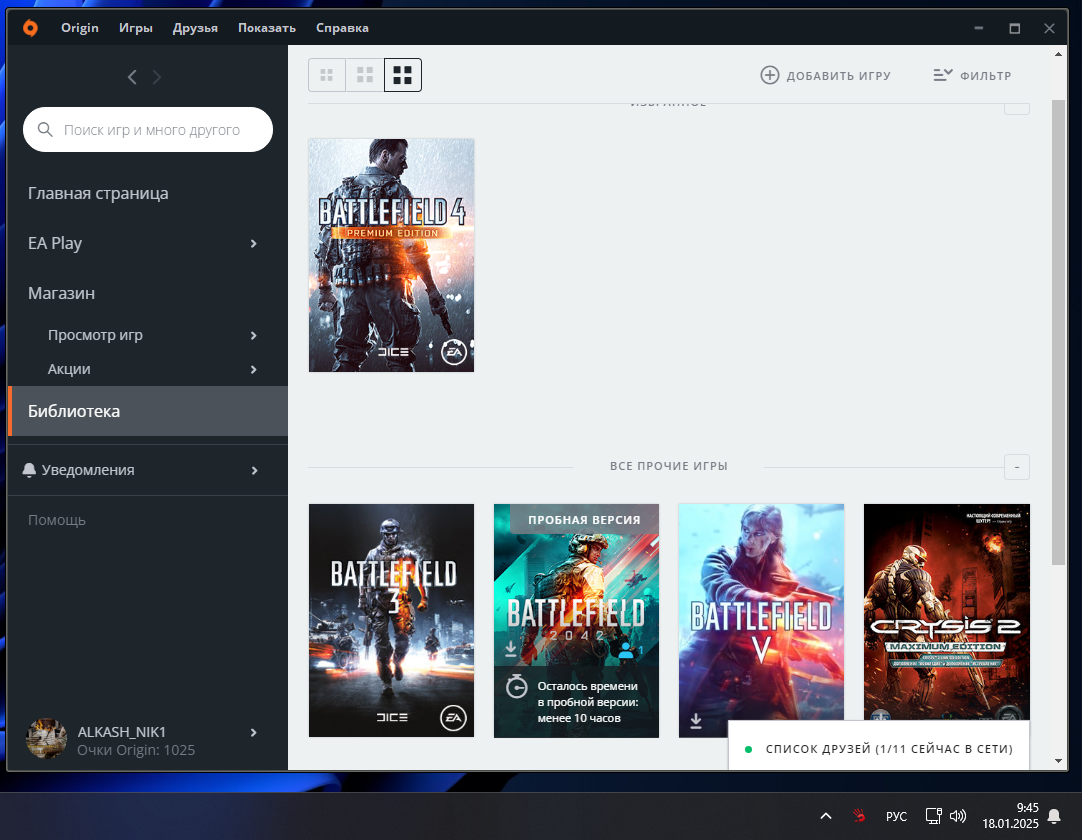Collapse the Все прочие игры section

(x=1016, y=467)
